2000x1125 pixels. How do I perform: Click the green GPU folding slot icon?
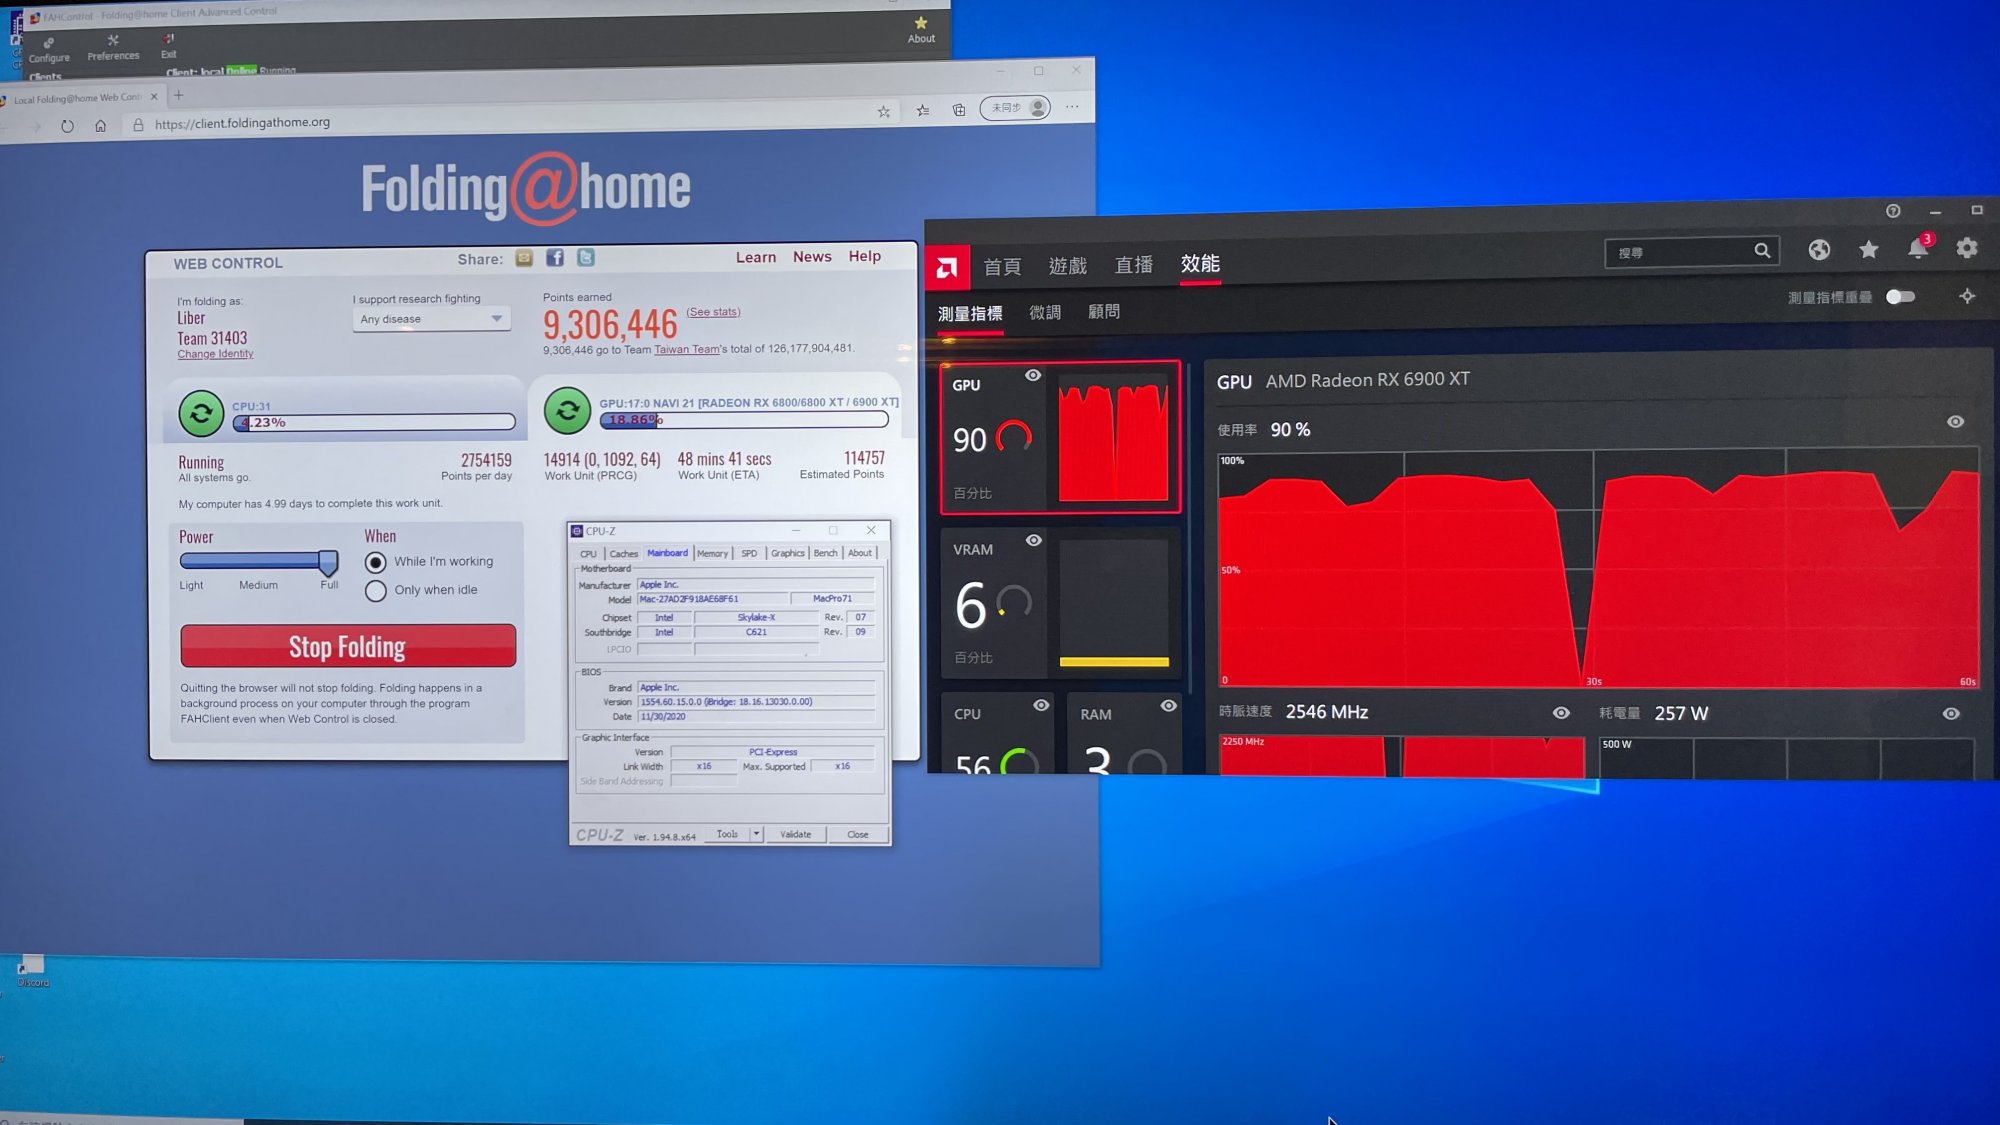tap(567, 411)
